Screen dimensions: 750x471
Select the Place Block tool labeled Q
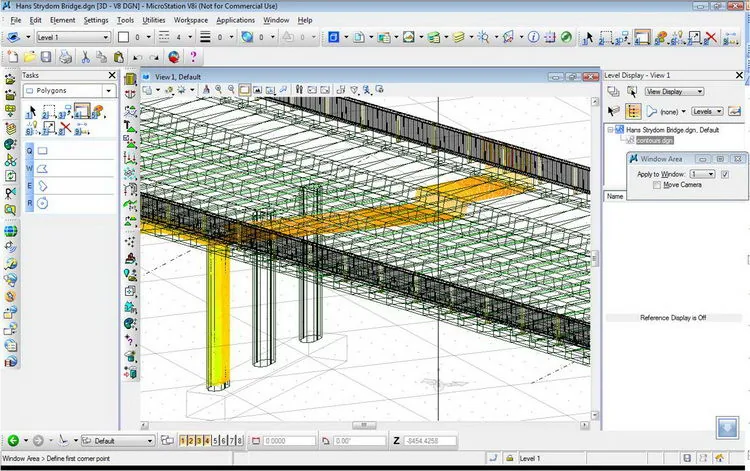tap(43, 151)
